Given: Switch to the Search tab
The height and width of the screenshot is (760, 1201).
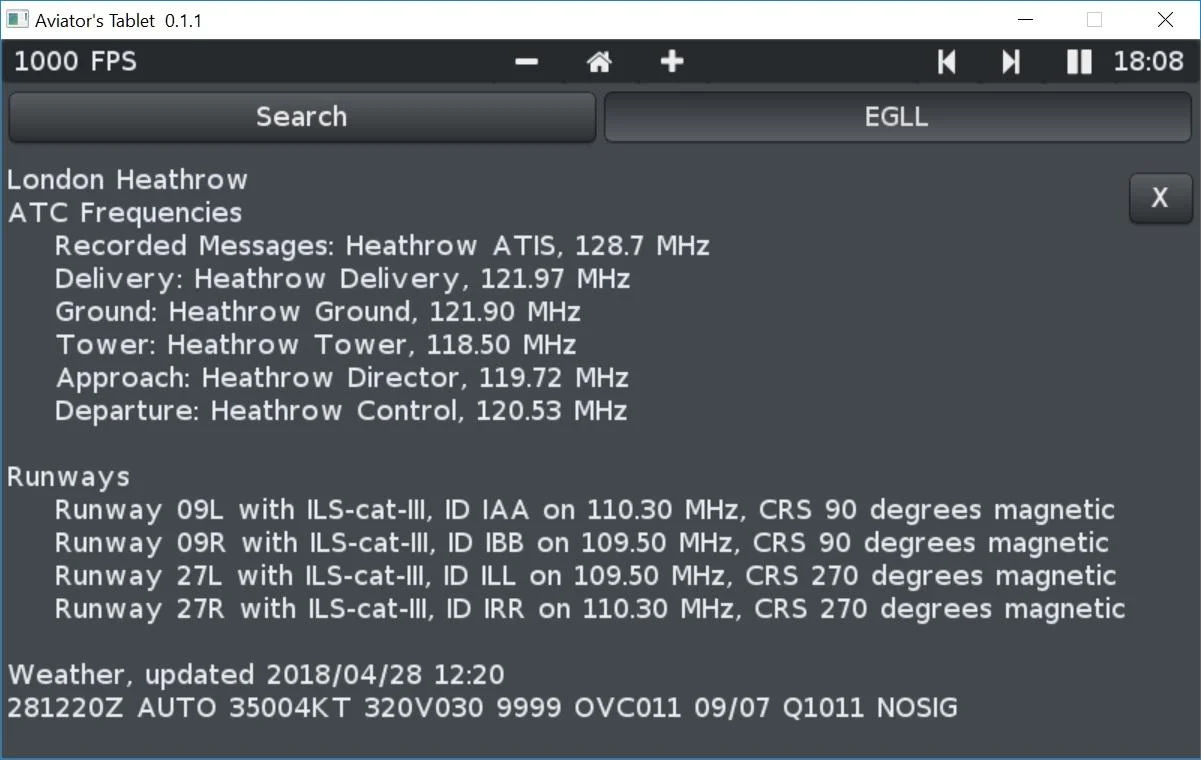Looking at the screenshot, I should coord(300,116).
